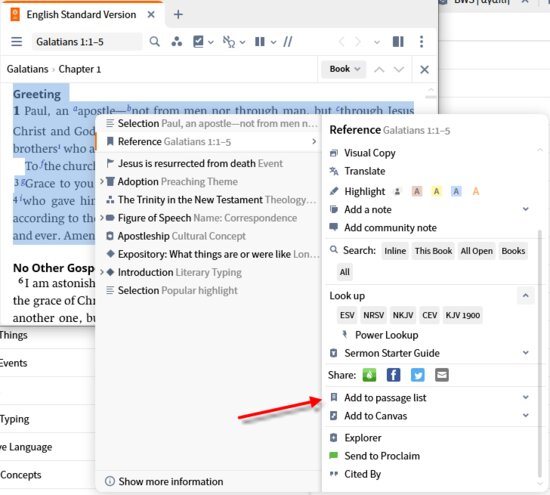Toggle the reading view layout icon

398,42
